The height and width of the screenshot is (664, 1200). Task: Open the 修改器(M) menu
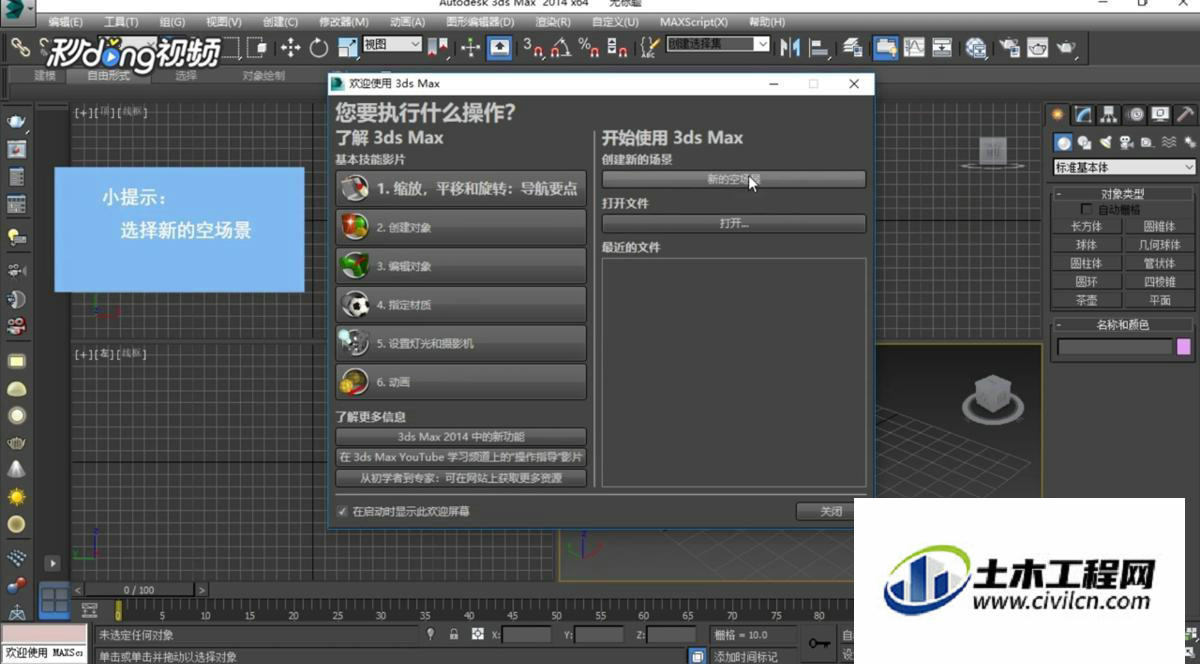[344, 21]
